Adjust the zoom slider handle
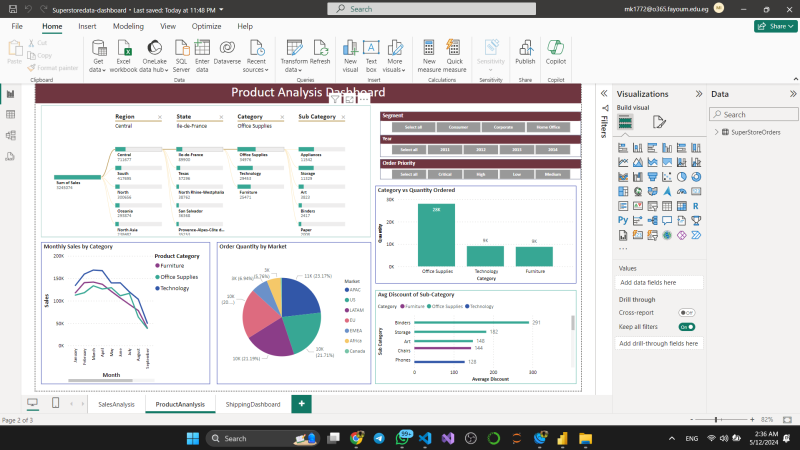 [716, 420]
